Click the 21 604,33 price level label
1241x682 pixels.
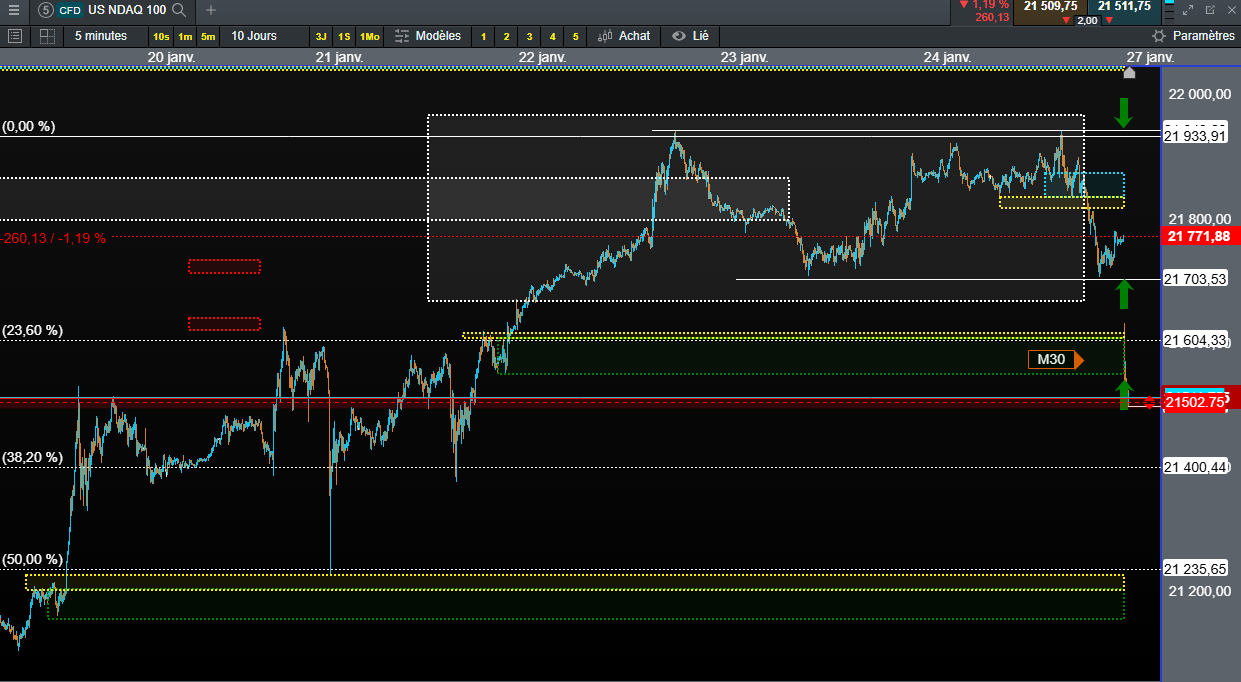click(x=1195, y=341)
